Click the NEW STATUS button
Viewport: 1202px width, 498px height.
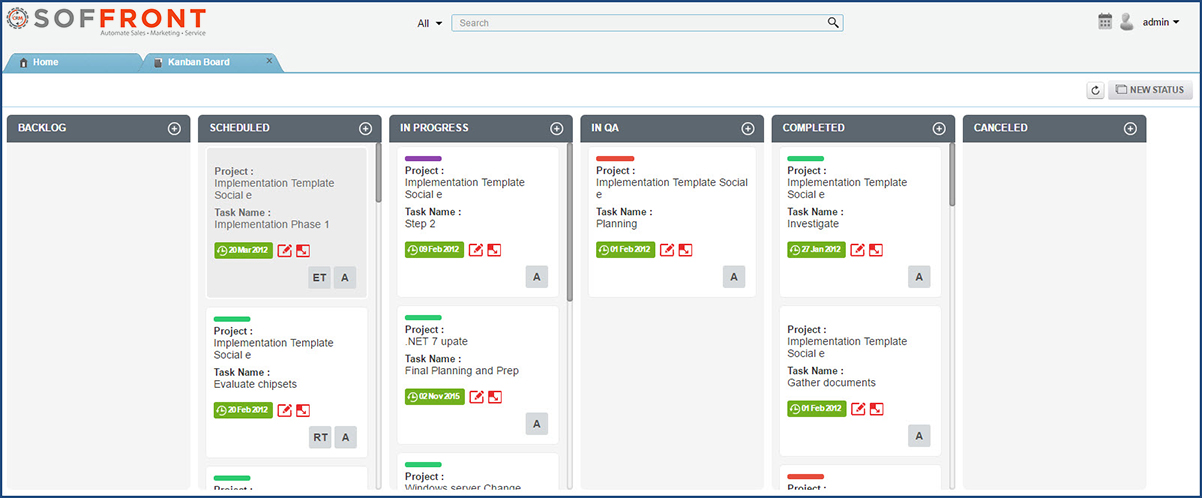pyautogui.click(x=1150, y=90)
